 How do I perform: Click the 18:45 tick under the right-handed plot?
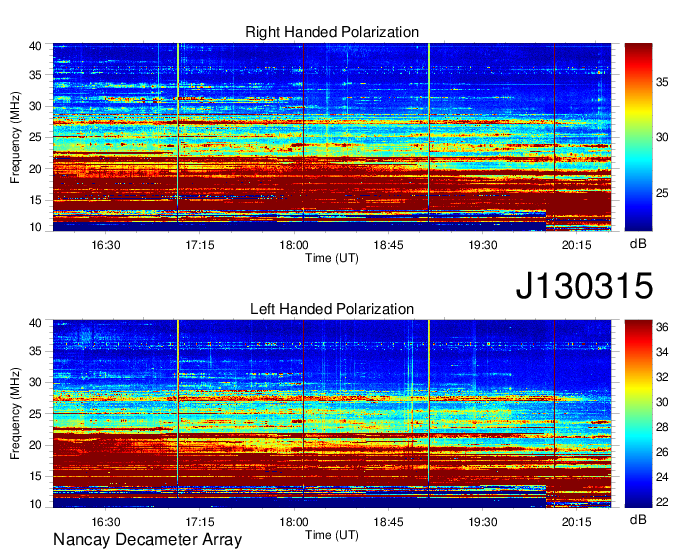click(389, 245)
